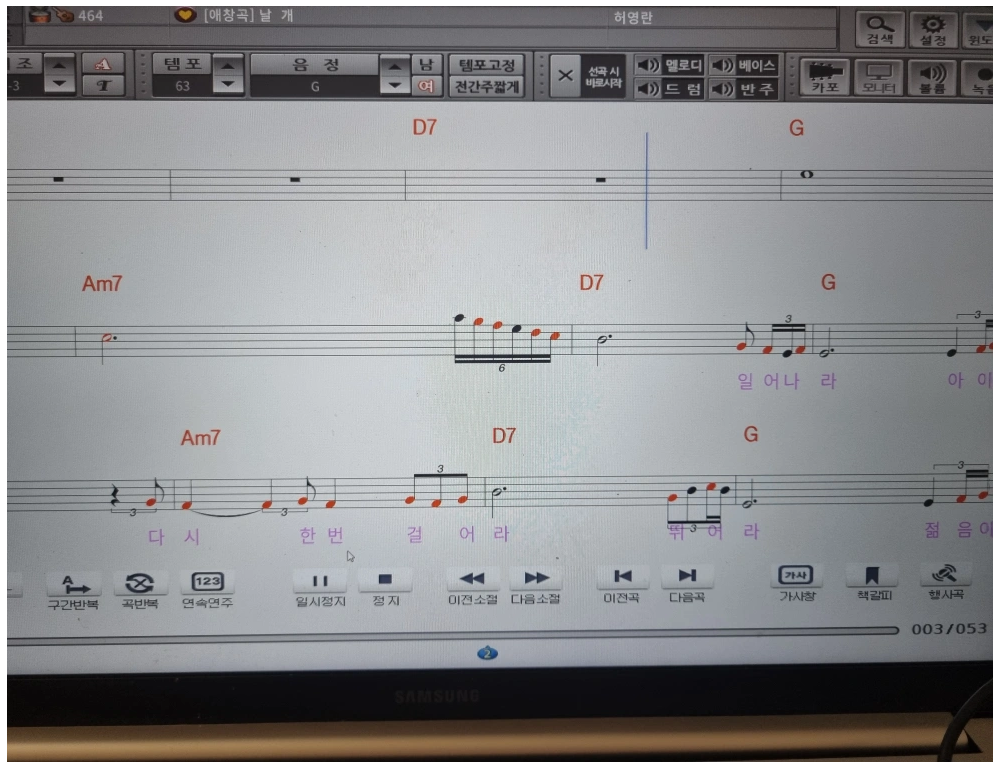The height and width of the screenshot is (767, 1000).
Task: Click the section repeat (구간반복) icon
Action: pyautogui.click(x=74, y=583)
